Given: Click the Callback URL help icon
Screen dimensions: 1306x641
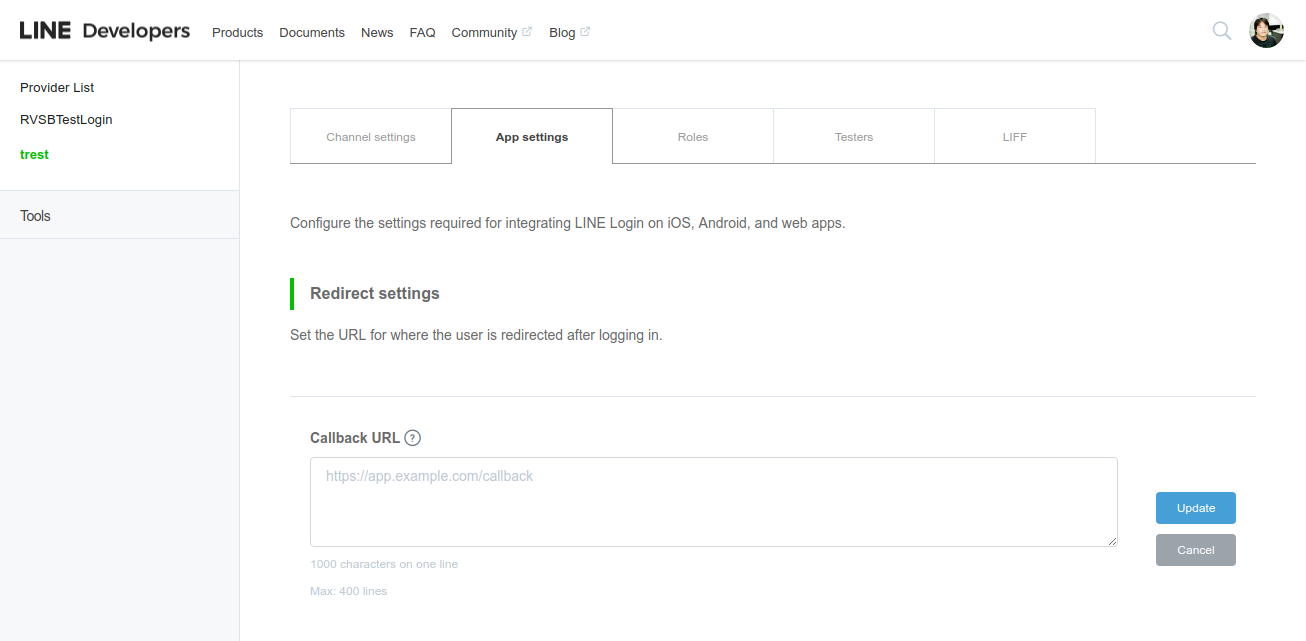Looking at the screenshot, I should pyautogui.click(x=413, y=438).
